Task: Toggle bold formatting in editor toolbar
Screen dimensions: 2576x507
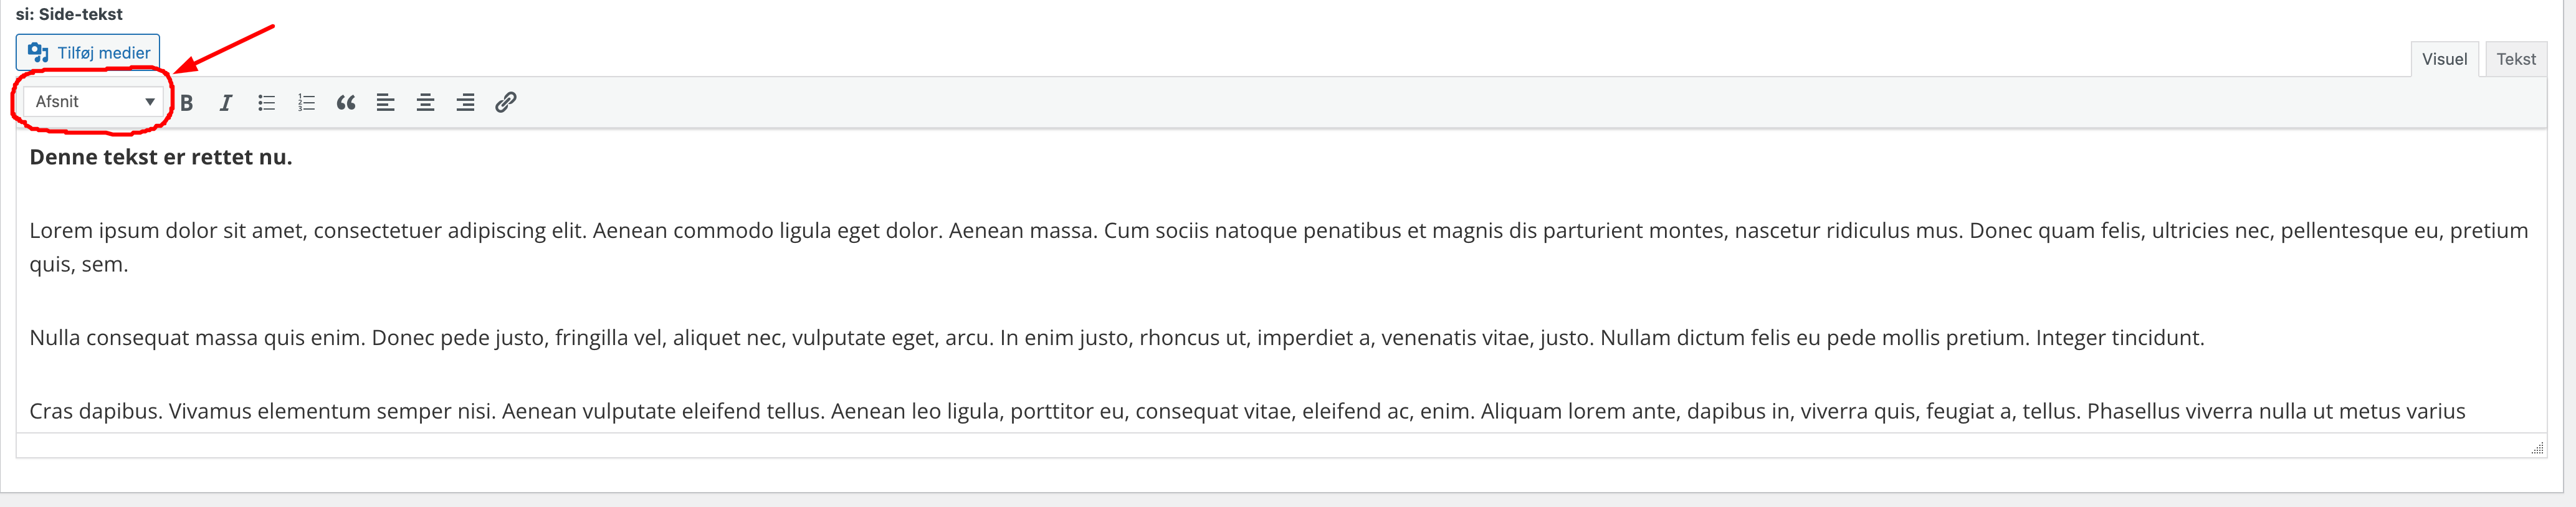Action: [187, 102]
